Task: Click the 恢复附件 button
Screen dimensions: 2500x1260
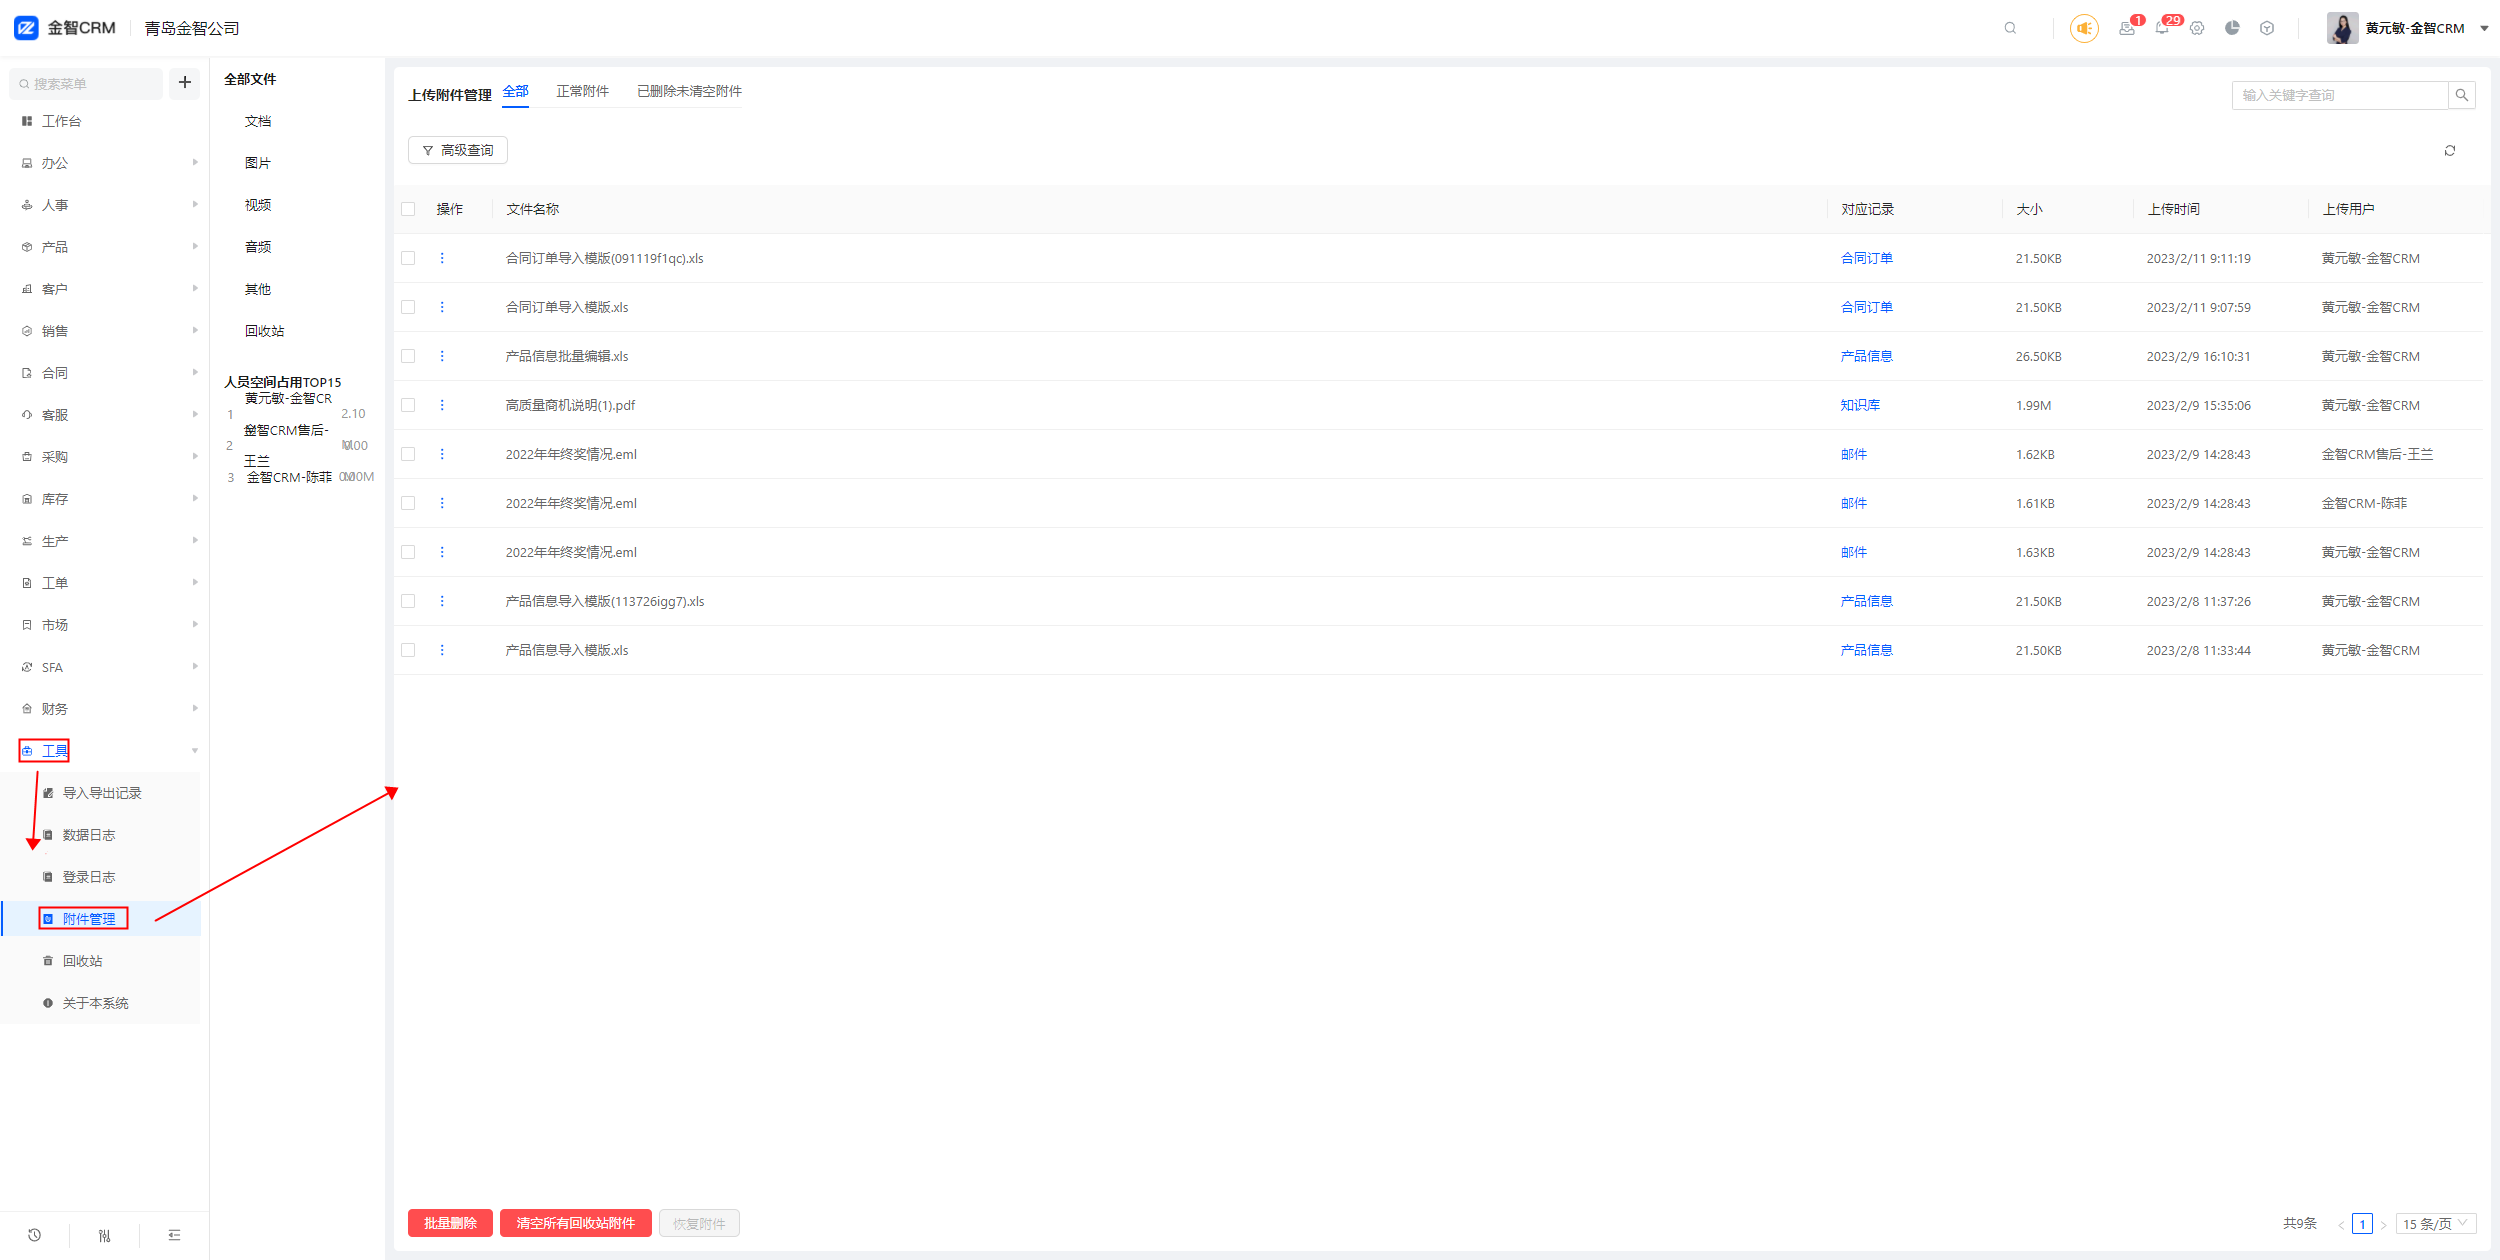Action: 699,1223
